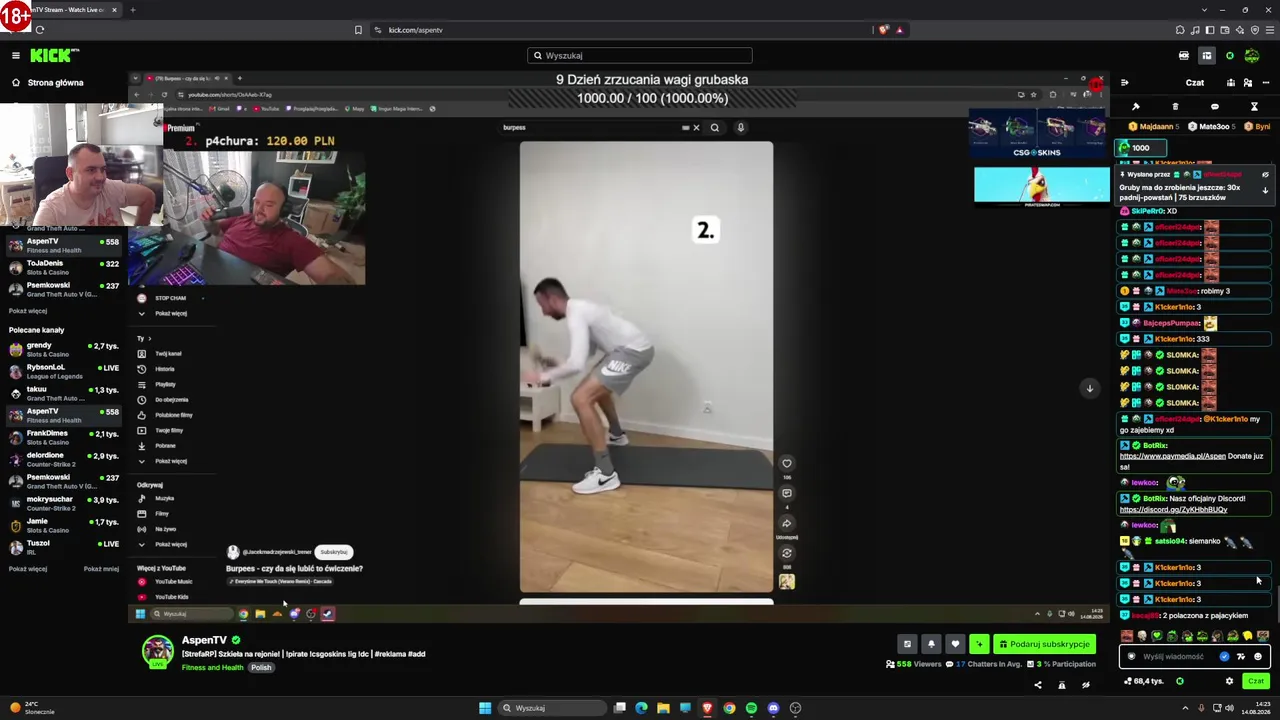Image resolution: width=1280 pixels, height=720 pixels.
Task: Click the moderation hammer icon in chat
Action: (x=1136, y=107)
